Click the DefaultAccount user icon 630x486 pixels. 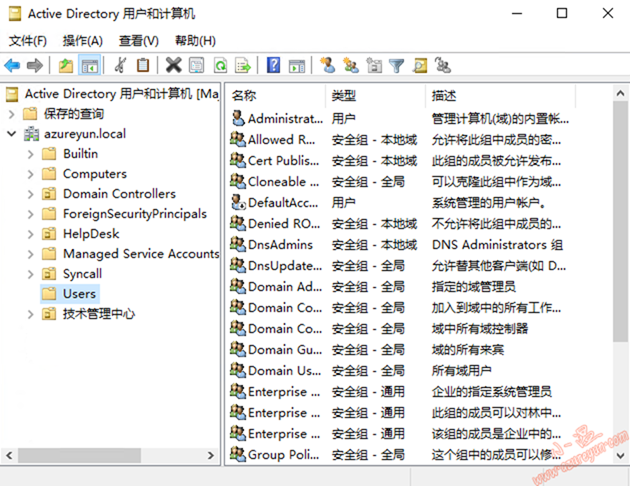pyautogui.click(x=238, y=202)
